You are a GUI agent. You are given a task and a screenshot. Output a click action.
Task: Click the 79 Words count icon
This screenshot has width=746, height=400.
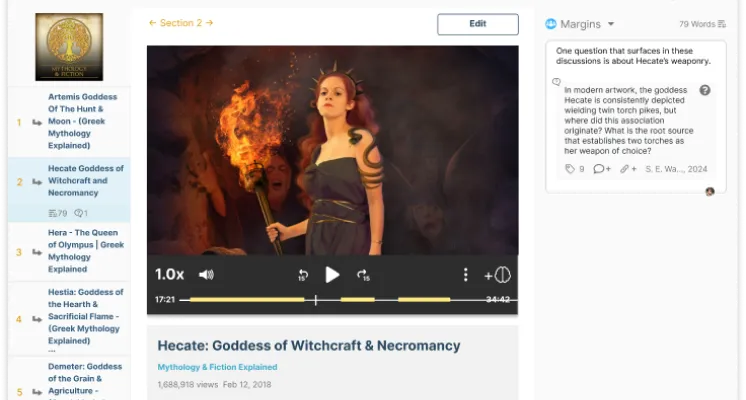click(722, 24)
